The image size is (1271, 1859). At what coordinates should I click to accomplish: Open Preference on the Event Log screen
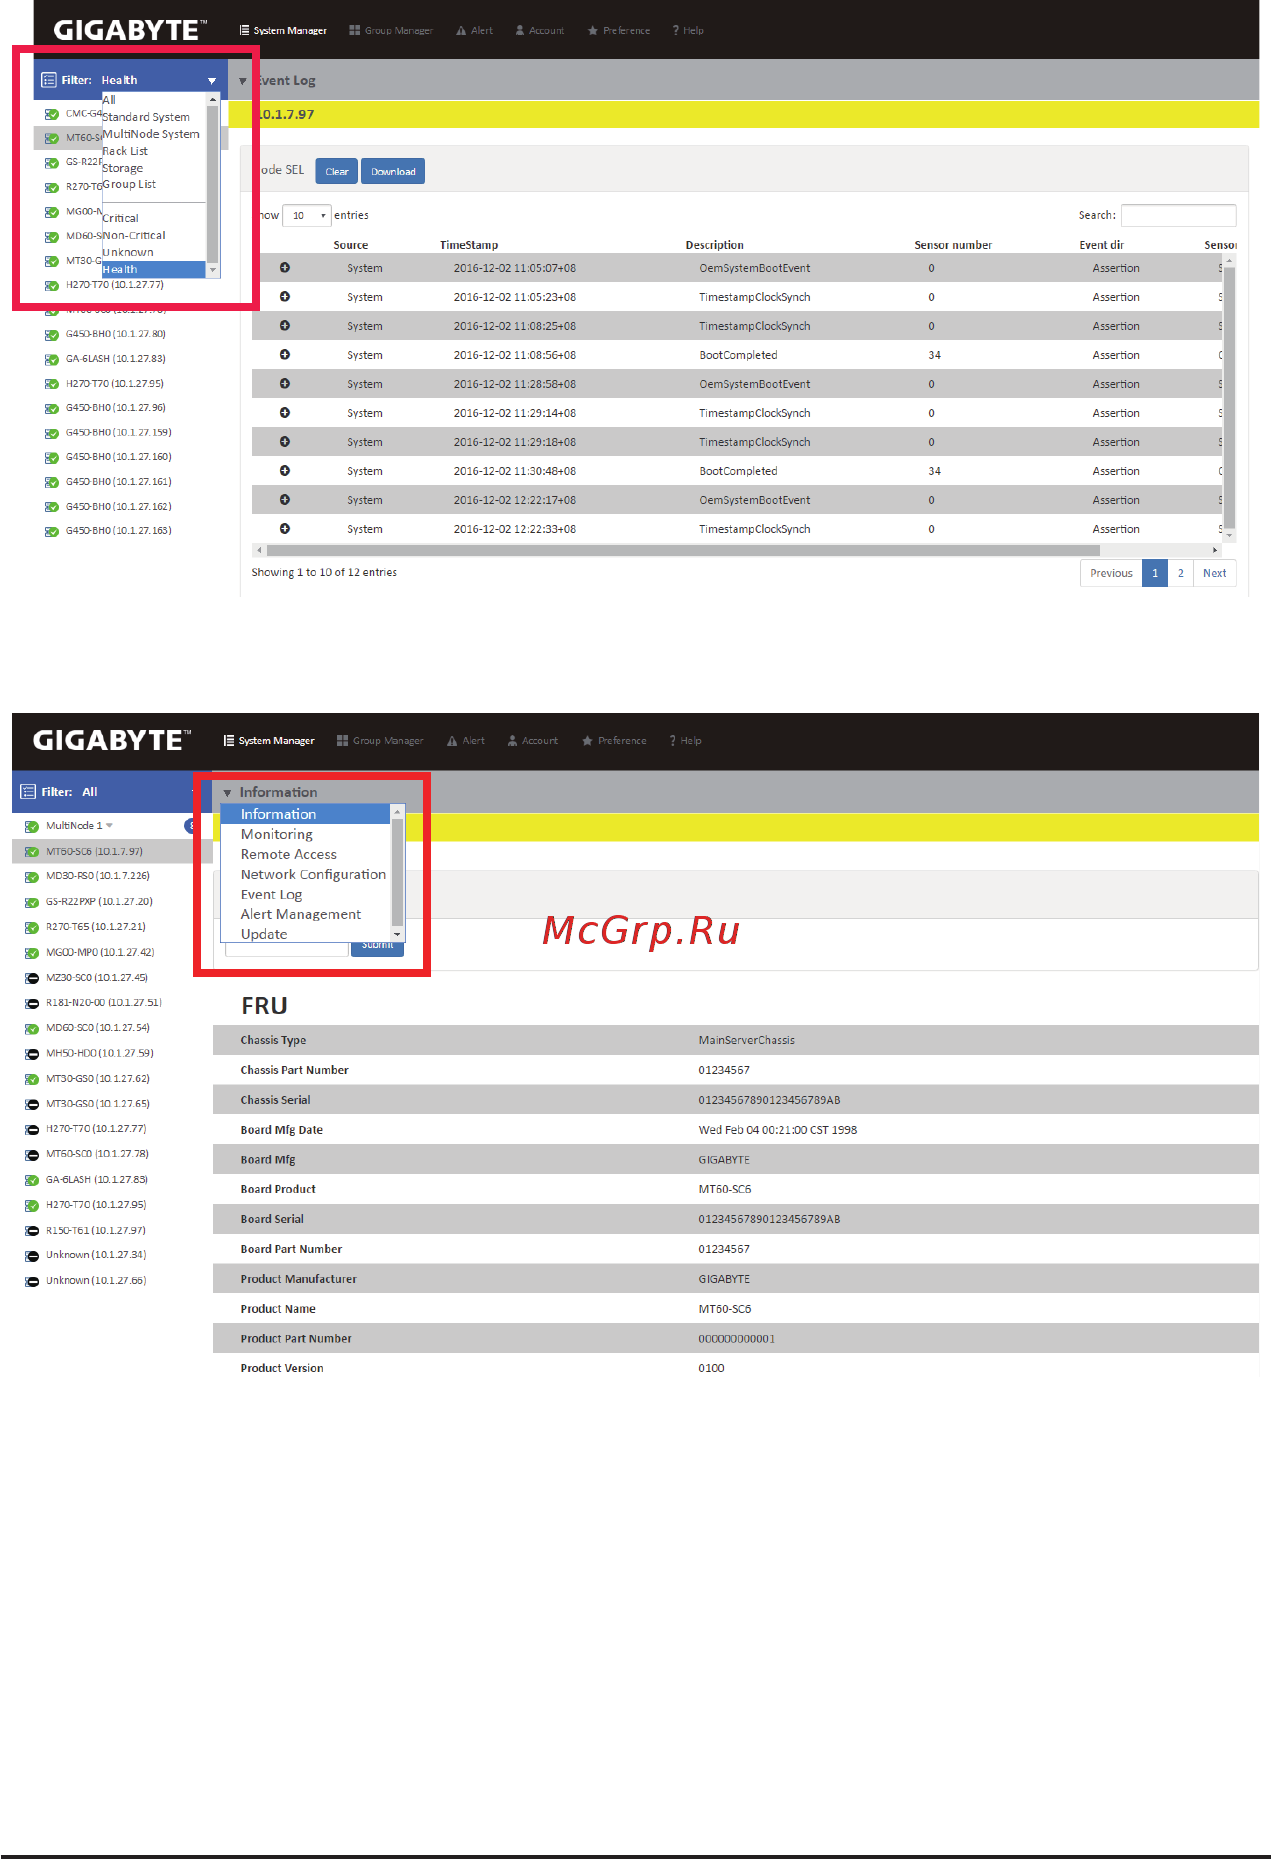(619, 31)
